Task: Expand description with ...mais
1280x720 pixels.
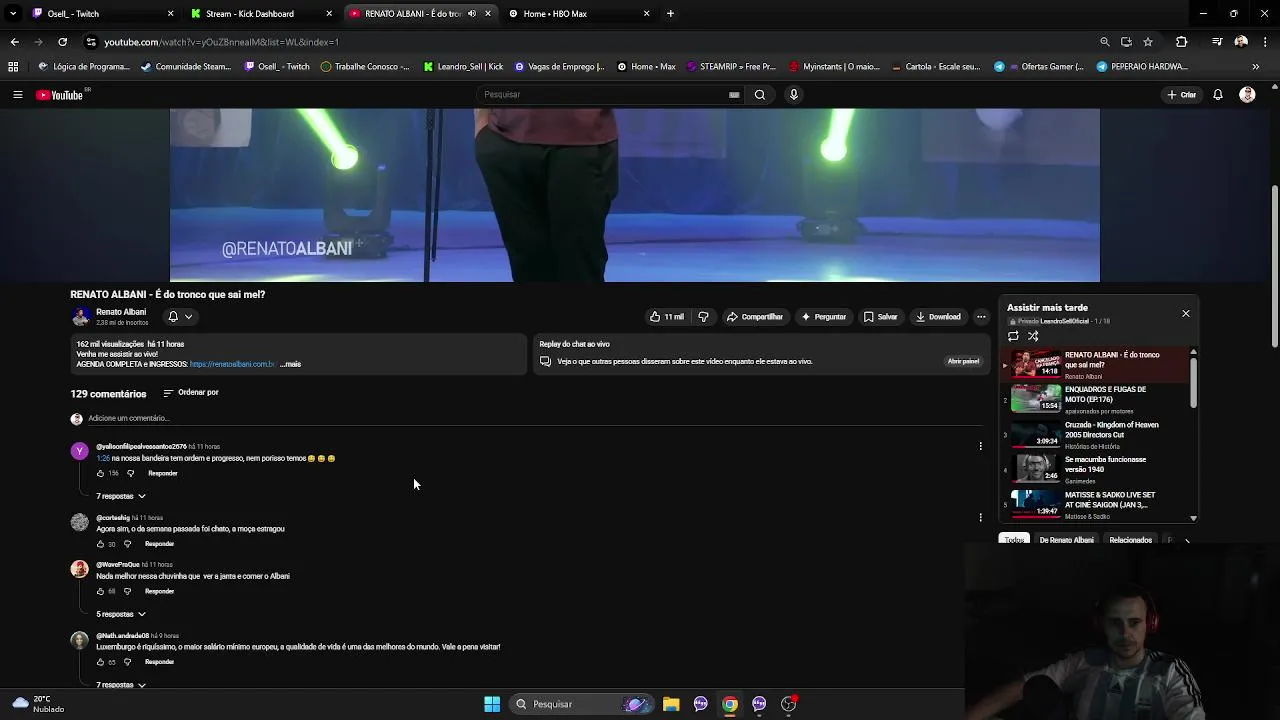Action: point(291,364)
